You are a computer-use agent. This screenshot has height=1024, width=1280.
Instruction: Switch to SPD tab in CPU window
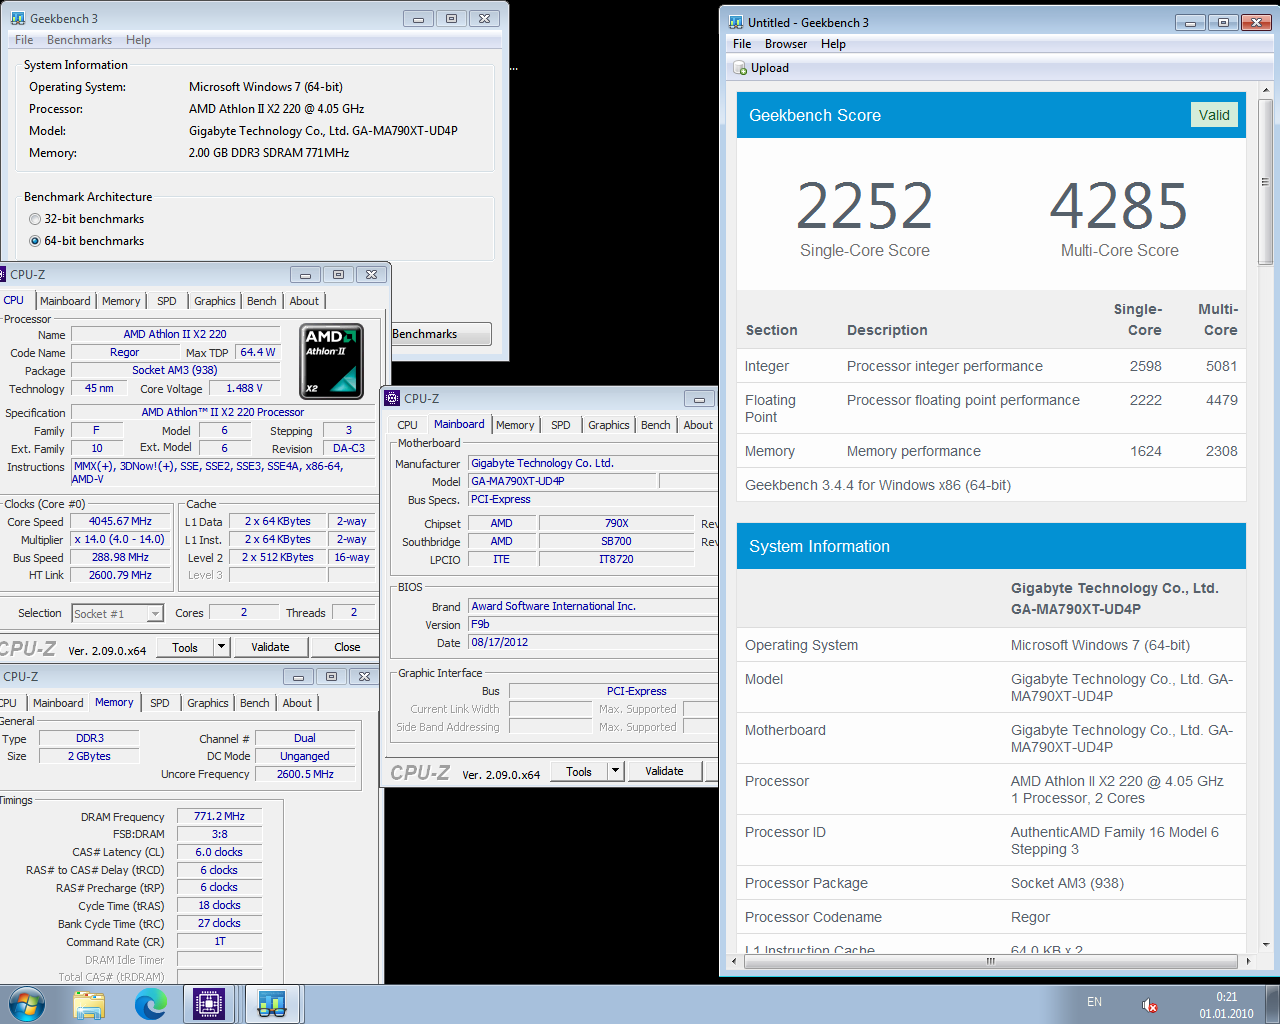click(167, 301)
